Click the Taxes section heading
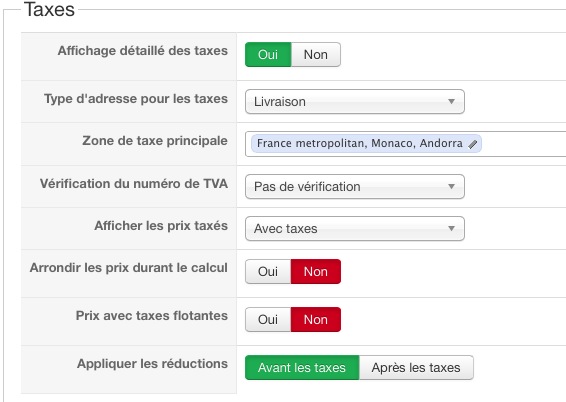 click(x=49, y=9)
